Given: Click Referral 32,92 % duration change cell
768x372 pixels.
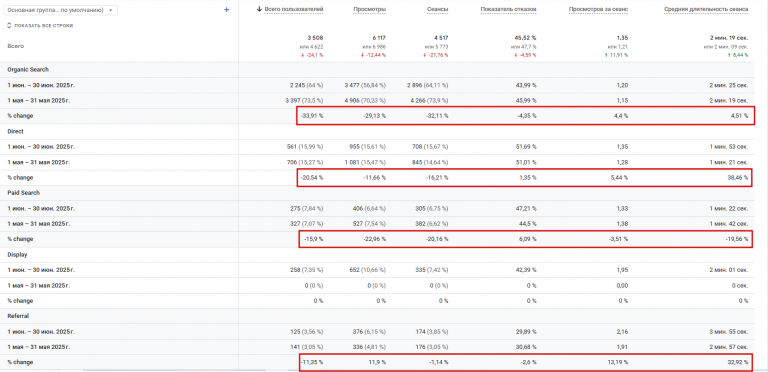Looking at the screenshot, I should click(738, 362).
